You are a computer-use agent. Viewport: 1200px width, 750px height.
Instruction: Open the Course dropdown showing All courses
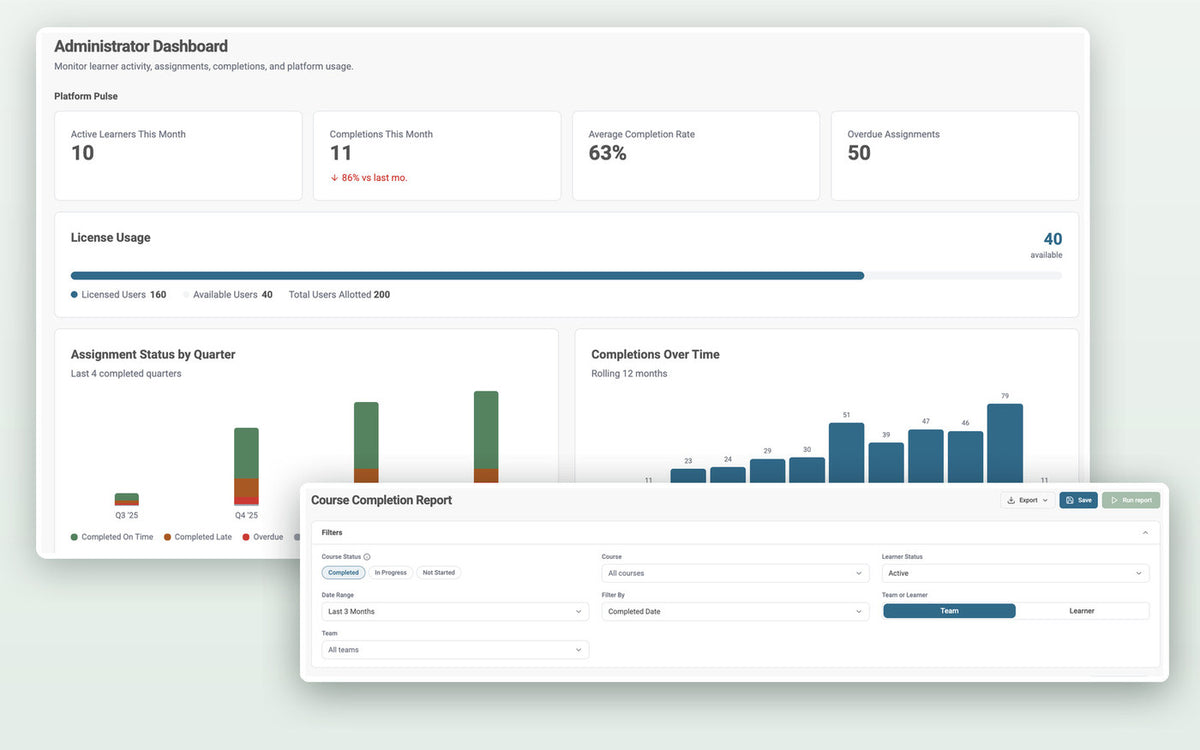tap(735, 574)
